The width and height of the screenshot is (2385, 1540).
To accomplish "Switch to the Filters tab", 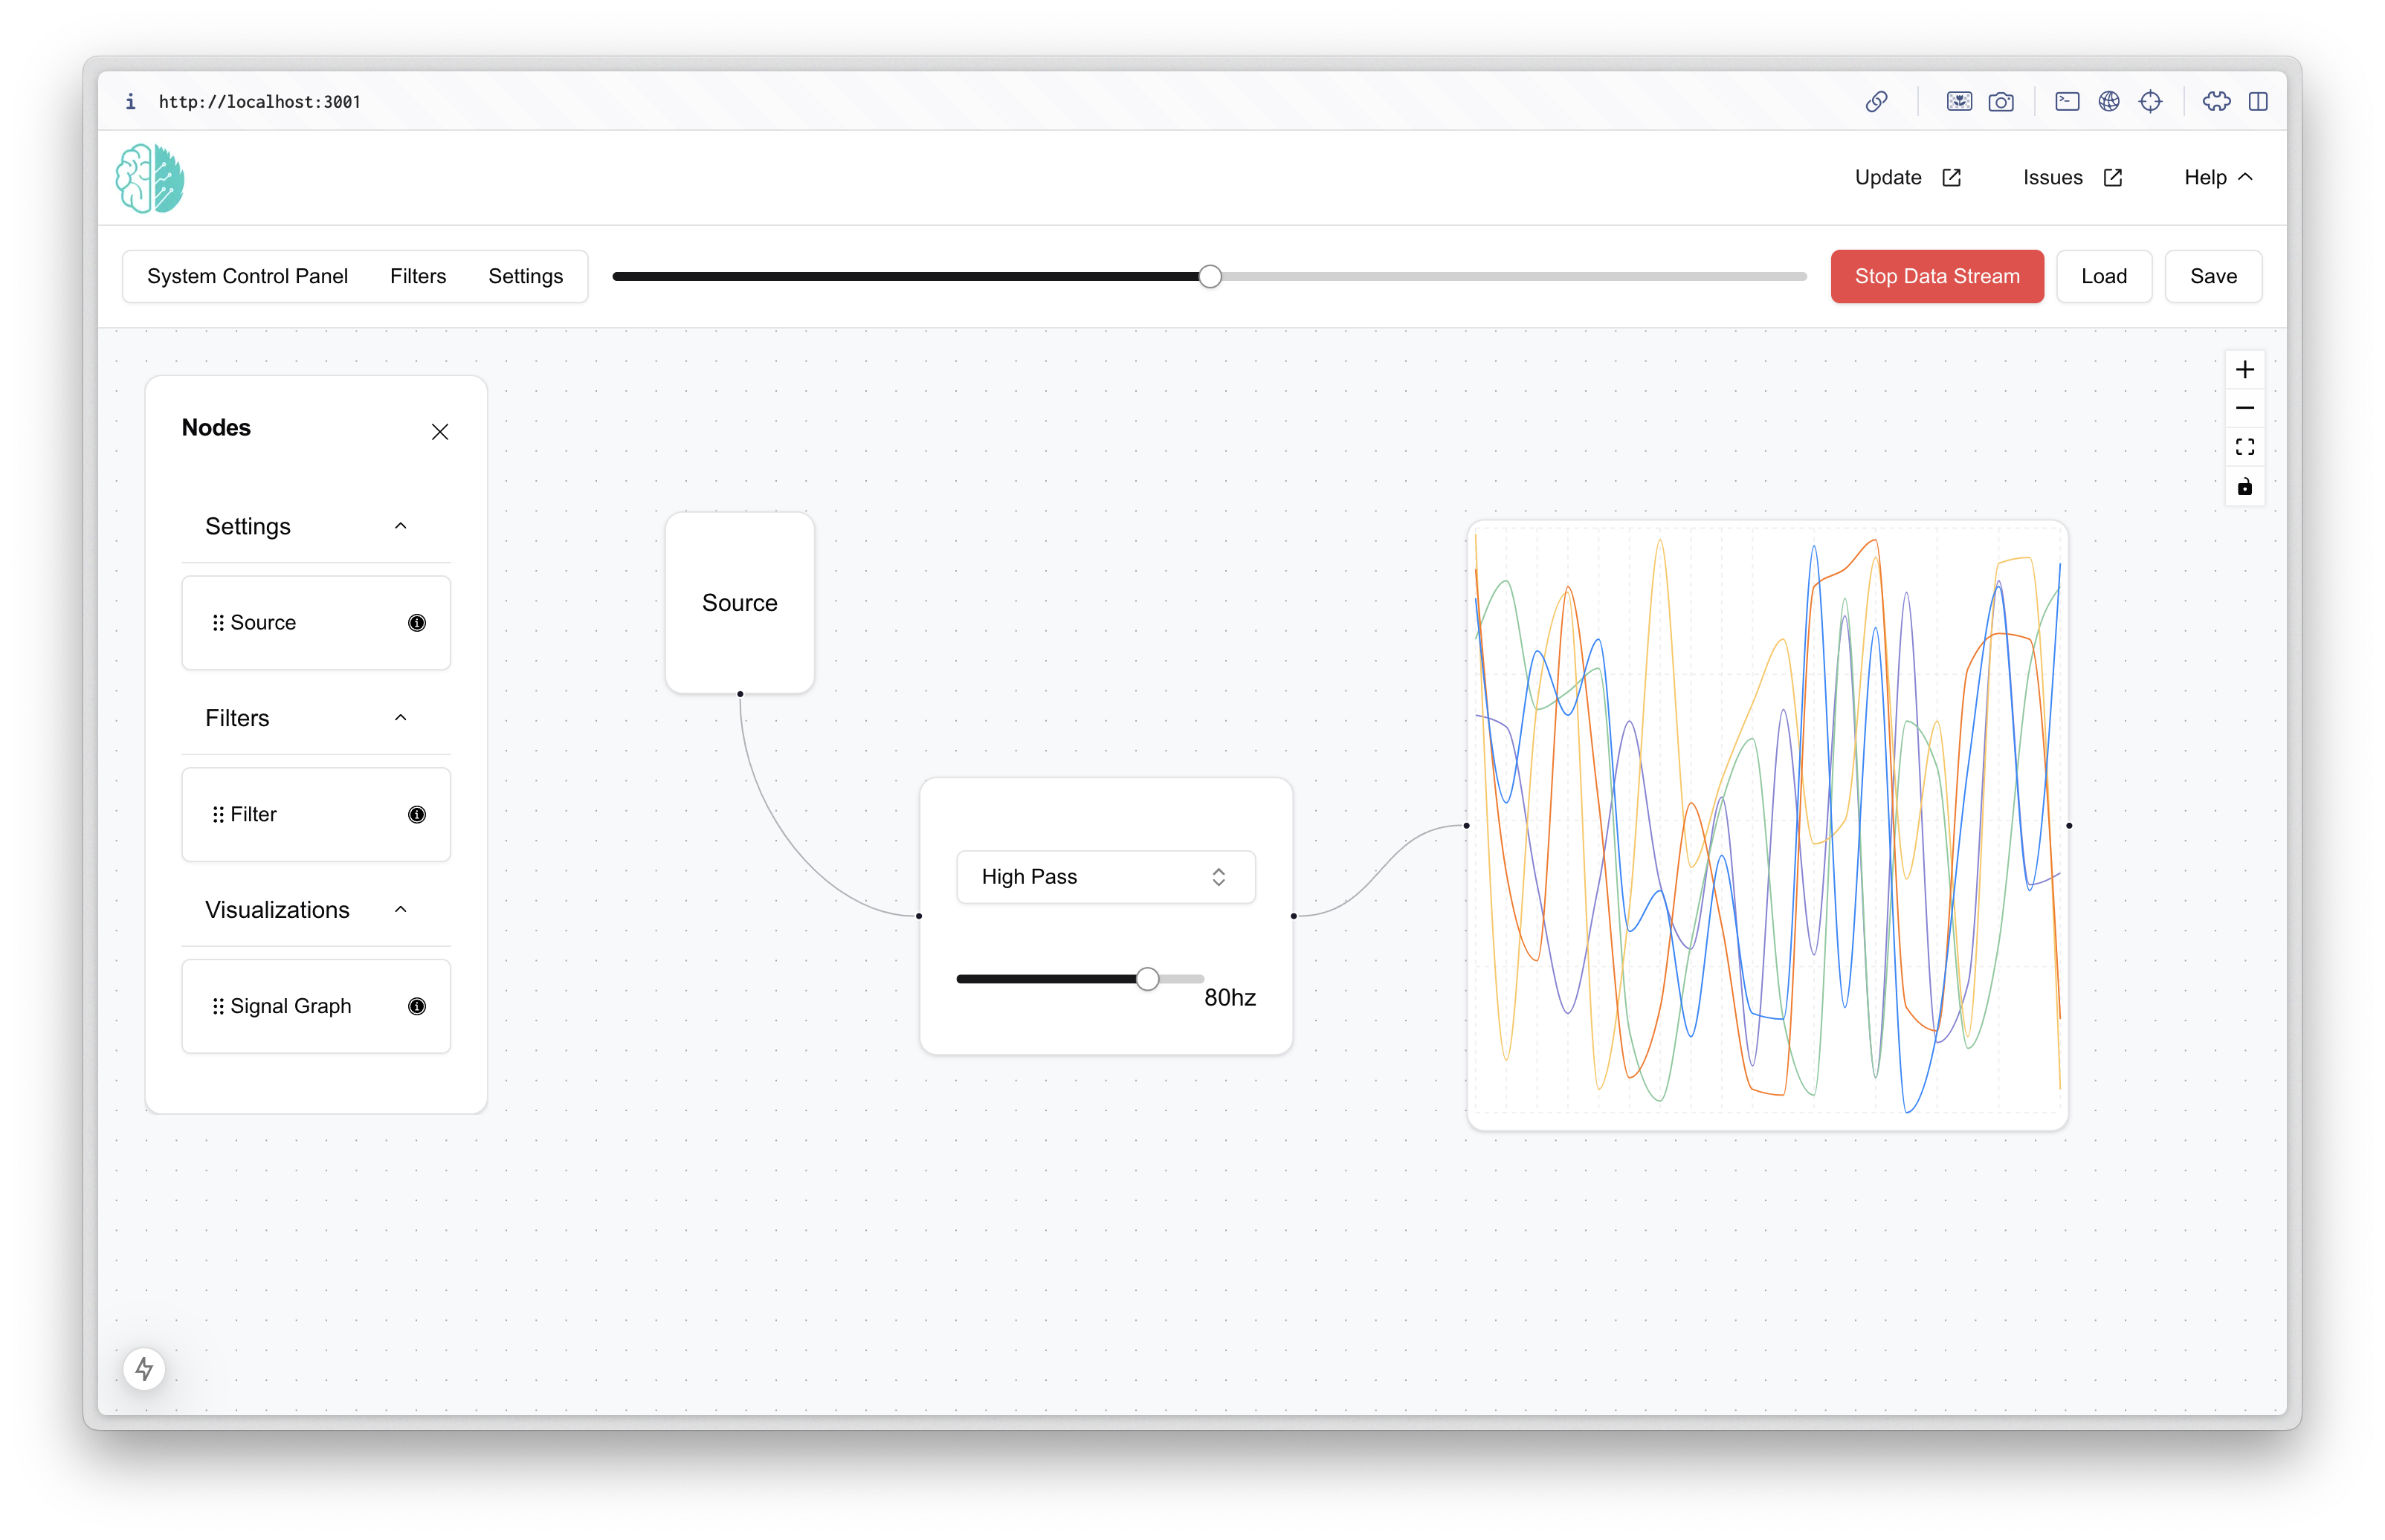I will (x=418, y=276).
